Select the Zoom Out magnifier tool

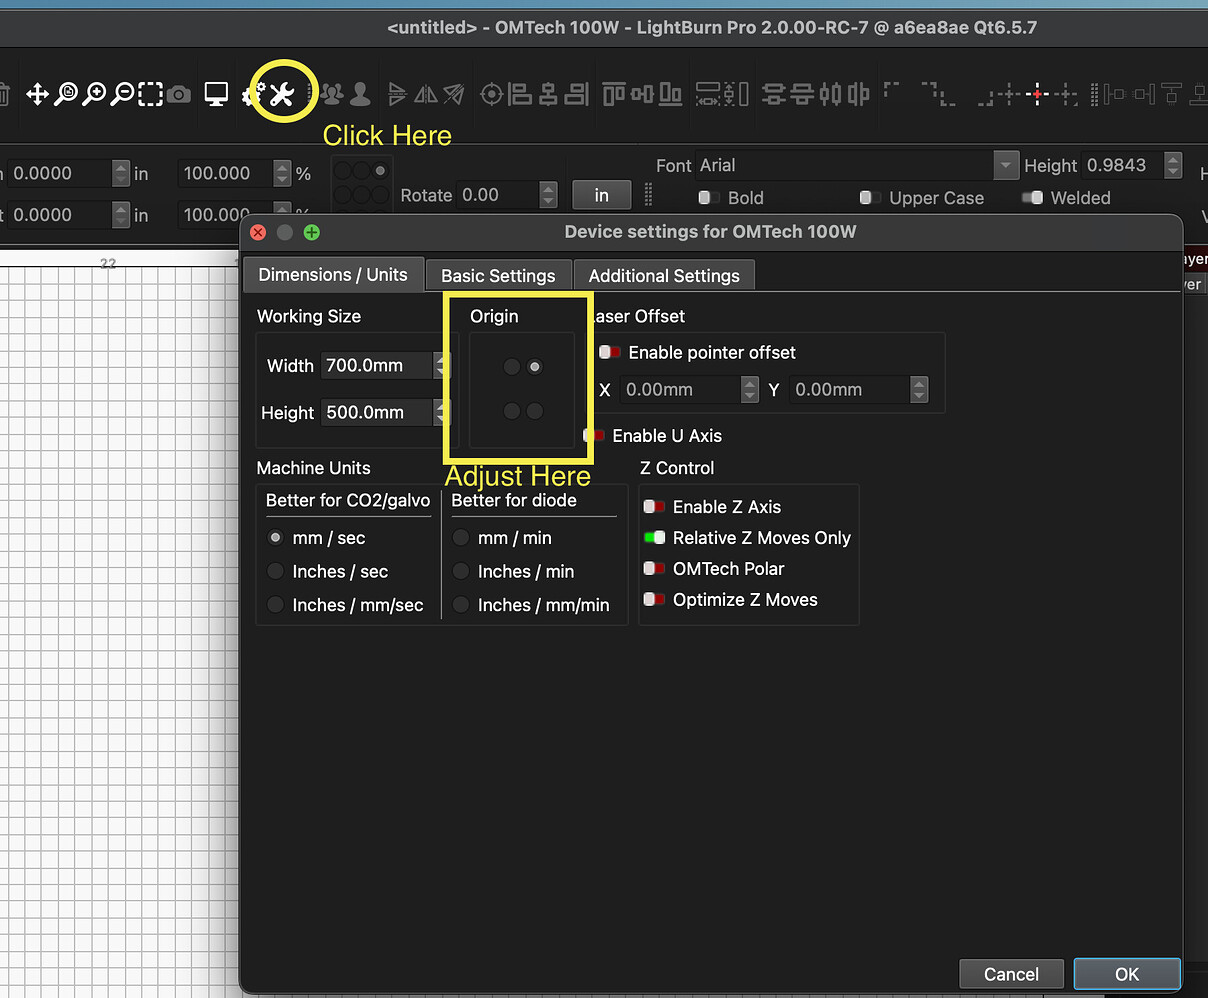click(x=122, y=93)
